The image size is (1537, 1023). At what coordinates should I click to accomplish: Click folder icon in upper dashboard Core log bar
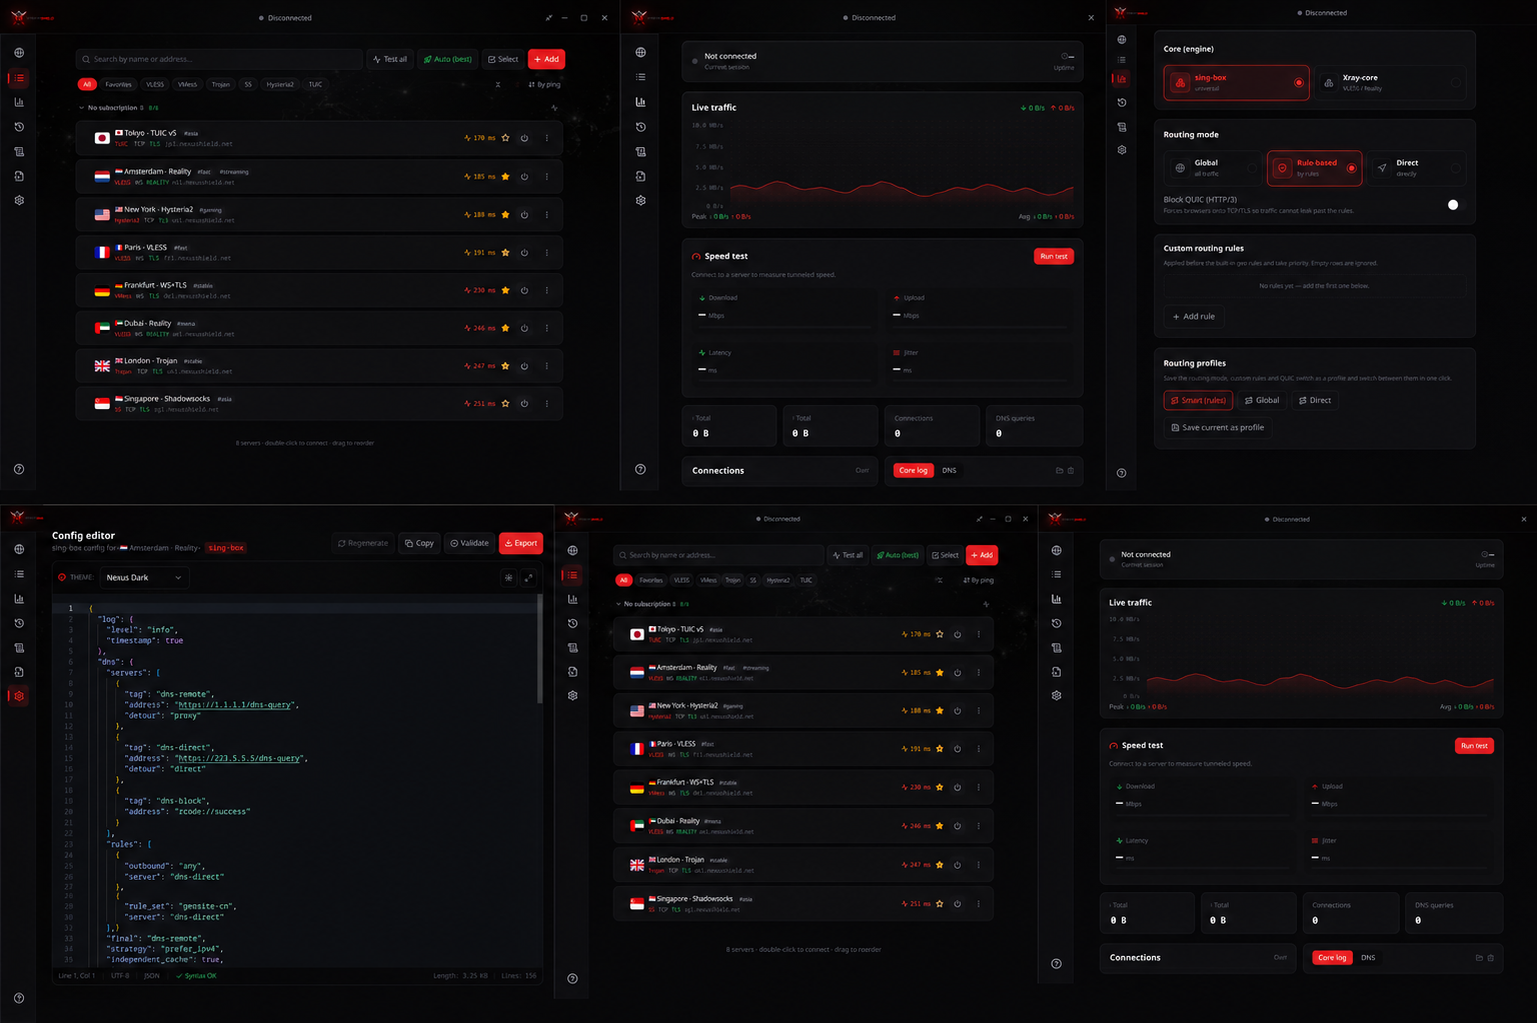pyautogui.click(x=1059, y=470)
